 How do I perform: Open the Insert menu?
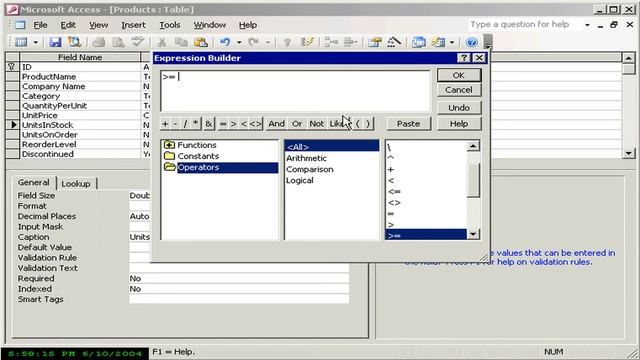133,25
